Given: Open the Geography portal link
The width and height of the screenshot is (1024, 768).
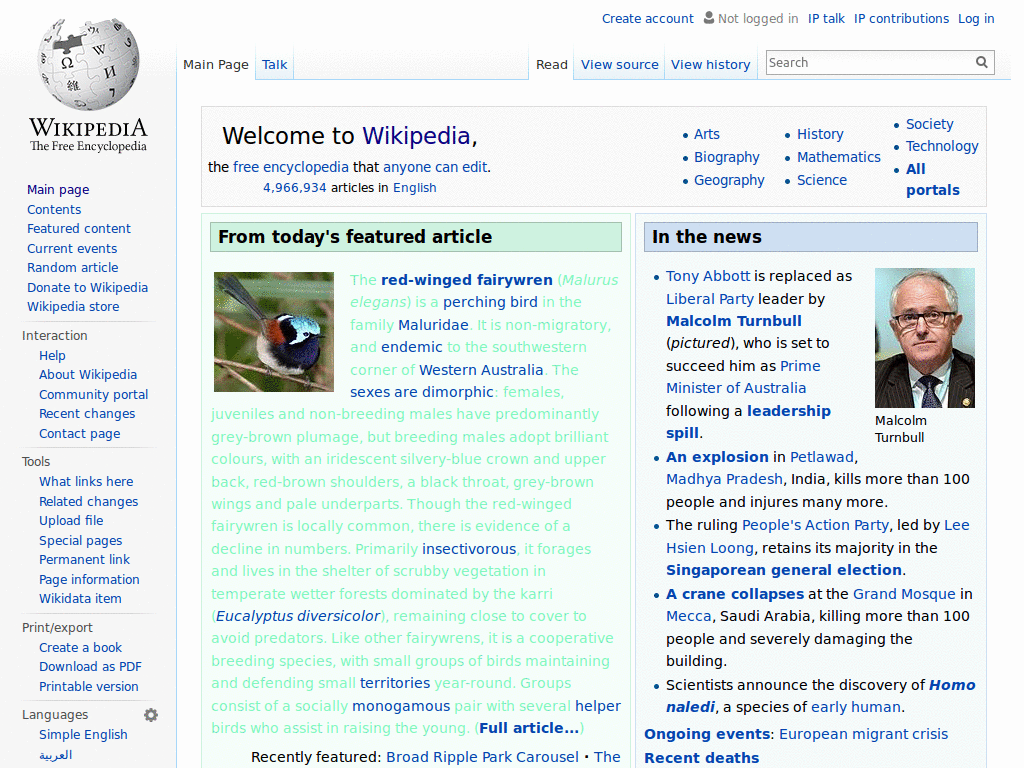Looking at the screenshot, I should pyautogui.click(x=729, y=180).
